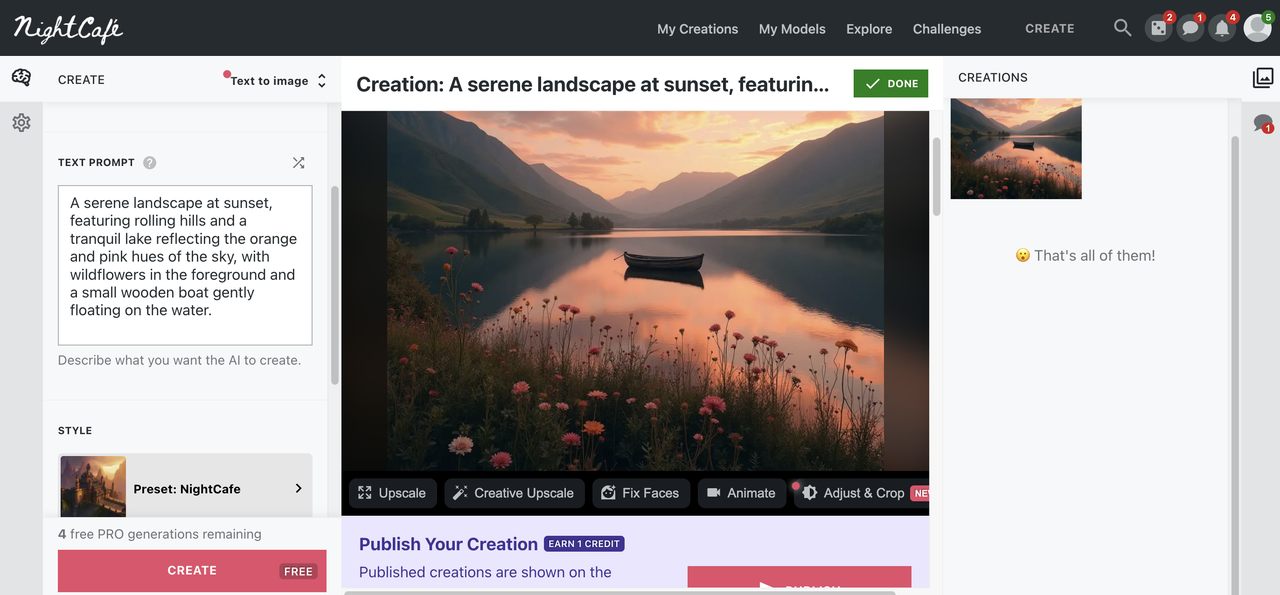Click the Creative Upscale button
Screen dimensions: 1280x595
pyautogui.click(x=513, y=493)
